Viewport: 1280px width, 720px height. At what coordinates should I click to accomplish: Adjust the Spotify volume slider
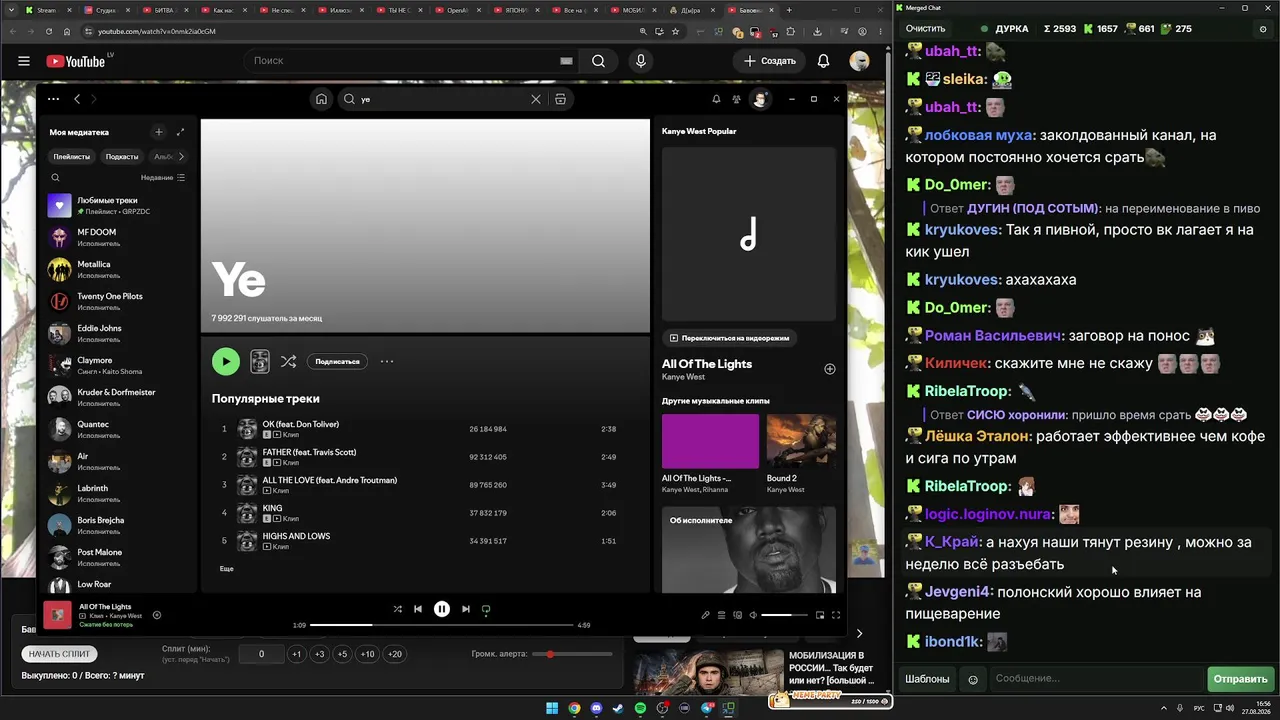point(784,615)
